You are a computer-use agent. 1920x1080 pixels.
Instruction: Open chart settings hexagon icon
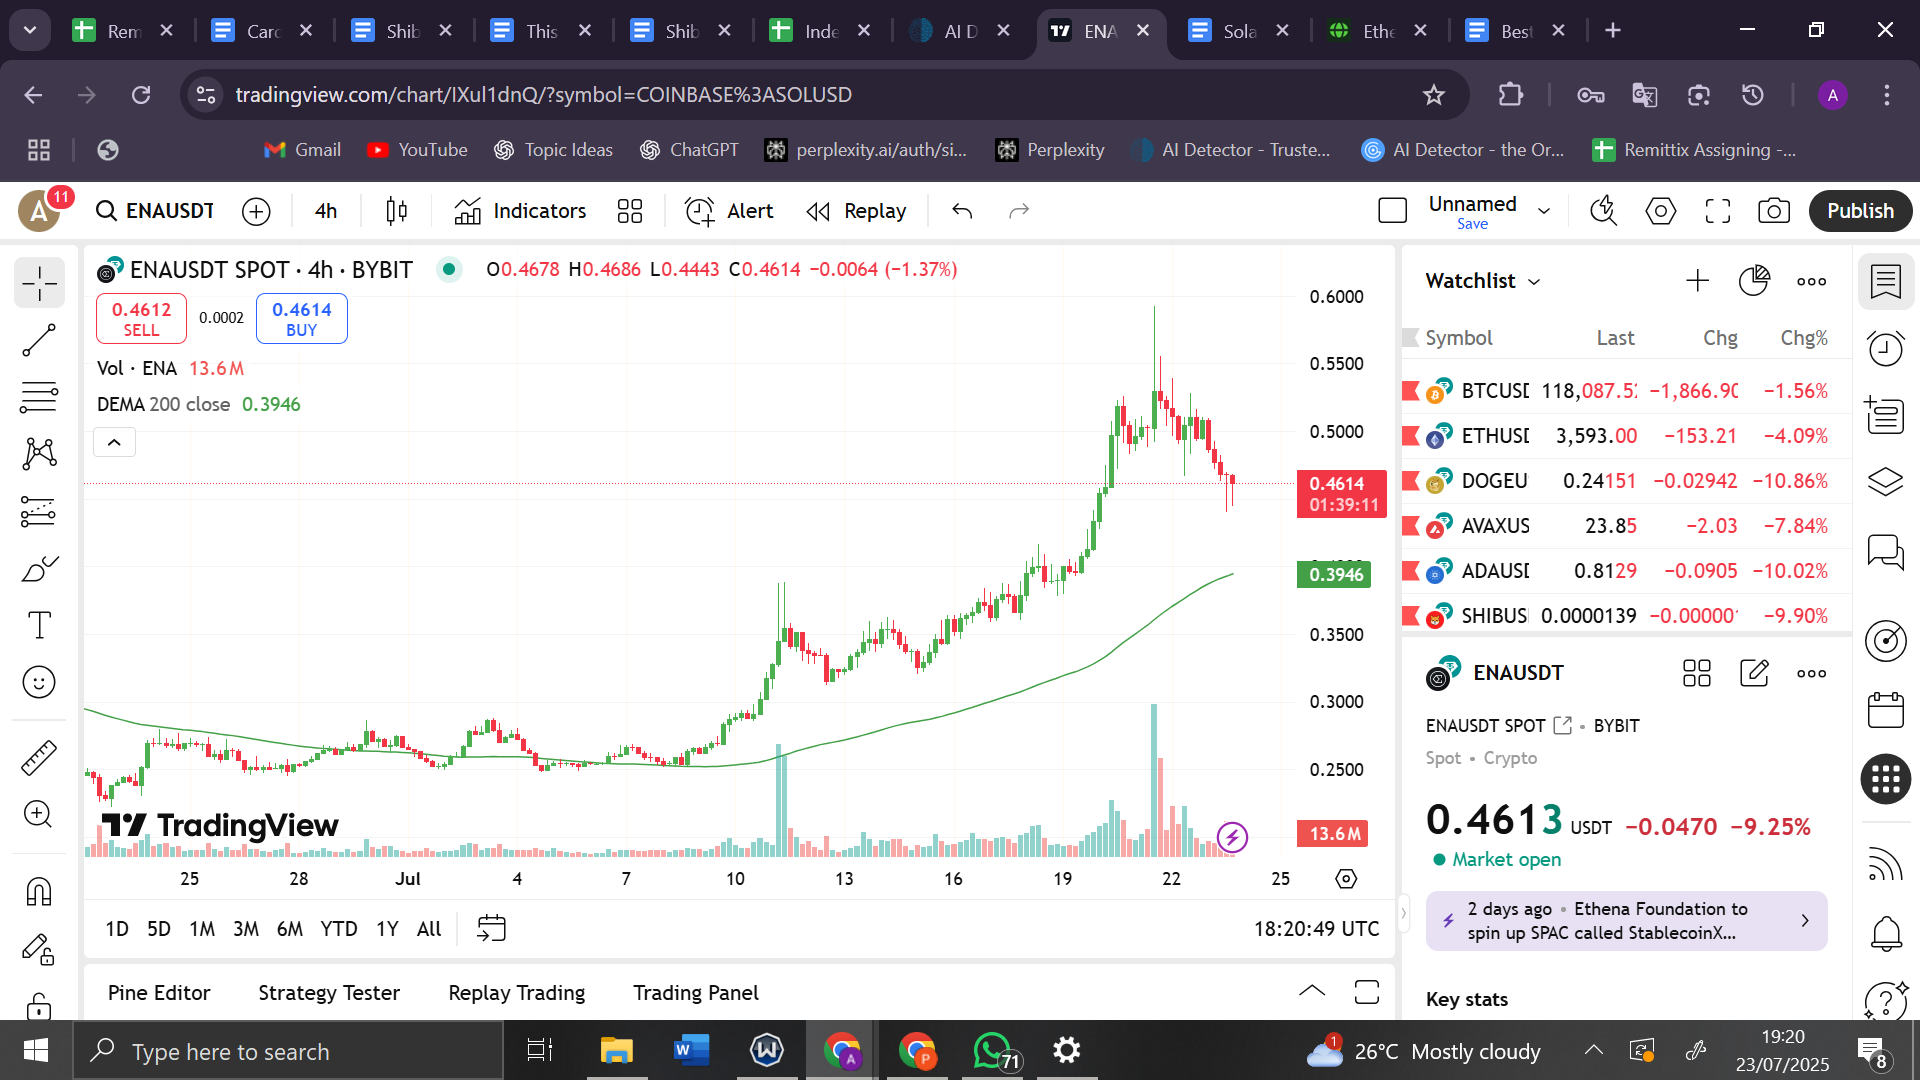(1661, 211)
